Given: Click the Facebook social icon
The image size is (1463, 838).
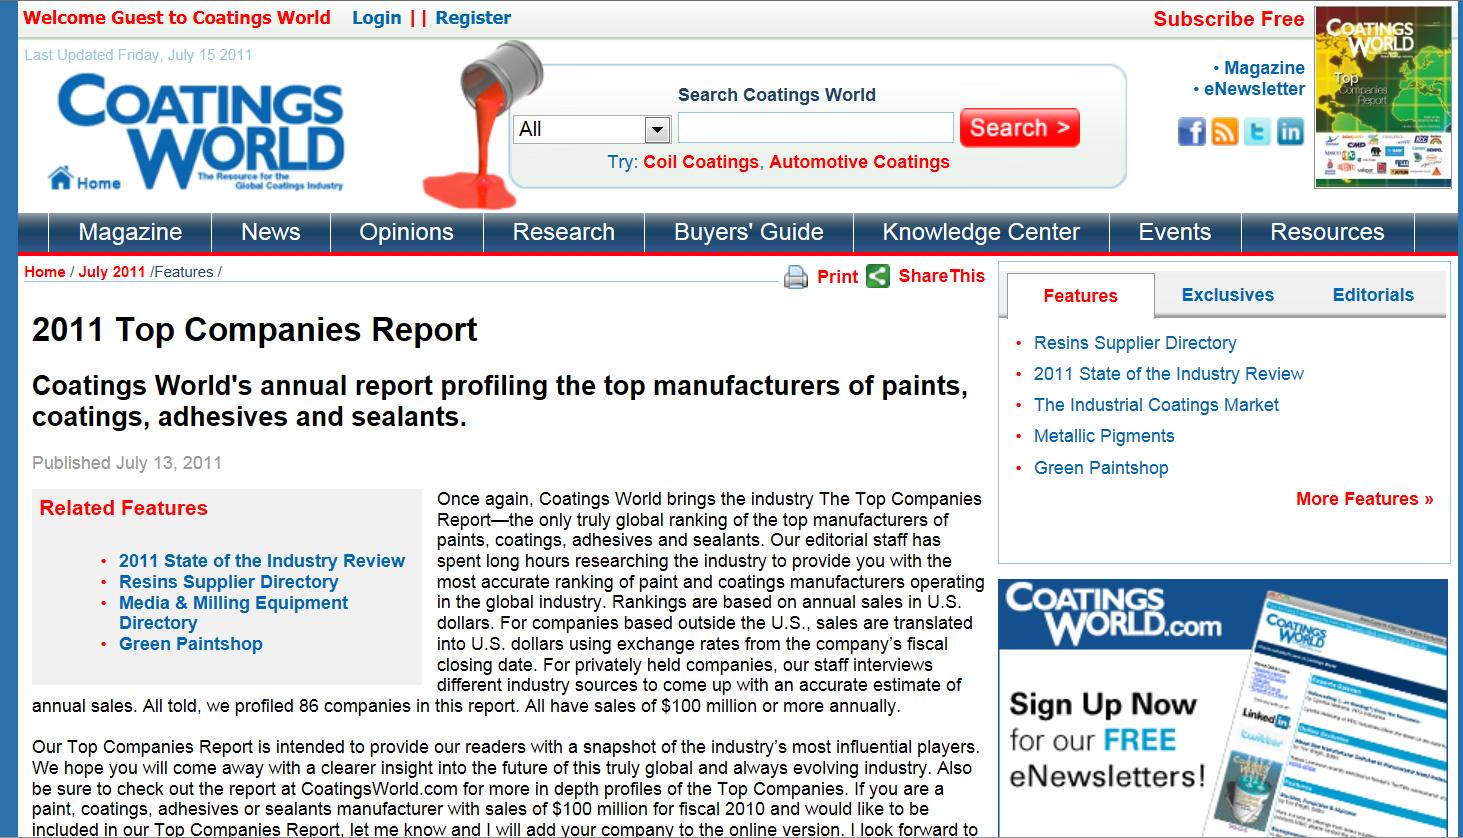Looking at the screenshot, I should click(x=1191, y=131).
